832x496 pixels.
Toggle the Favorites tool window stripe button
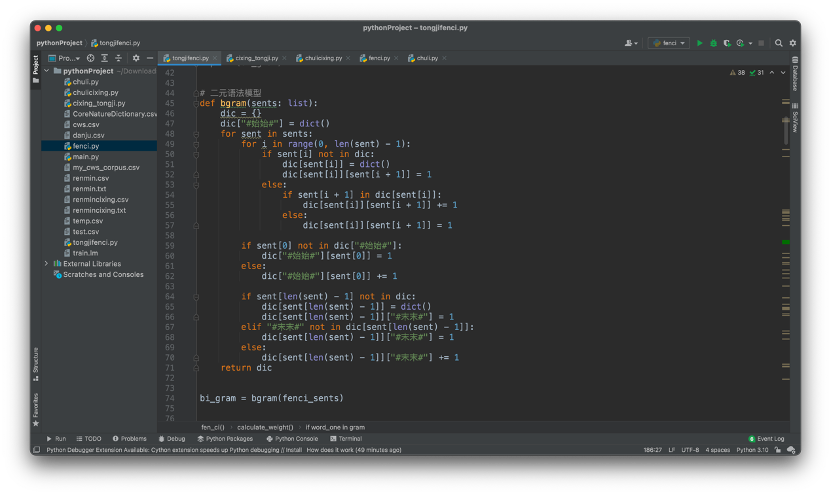coord(36,410)
